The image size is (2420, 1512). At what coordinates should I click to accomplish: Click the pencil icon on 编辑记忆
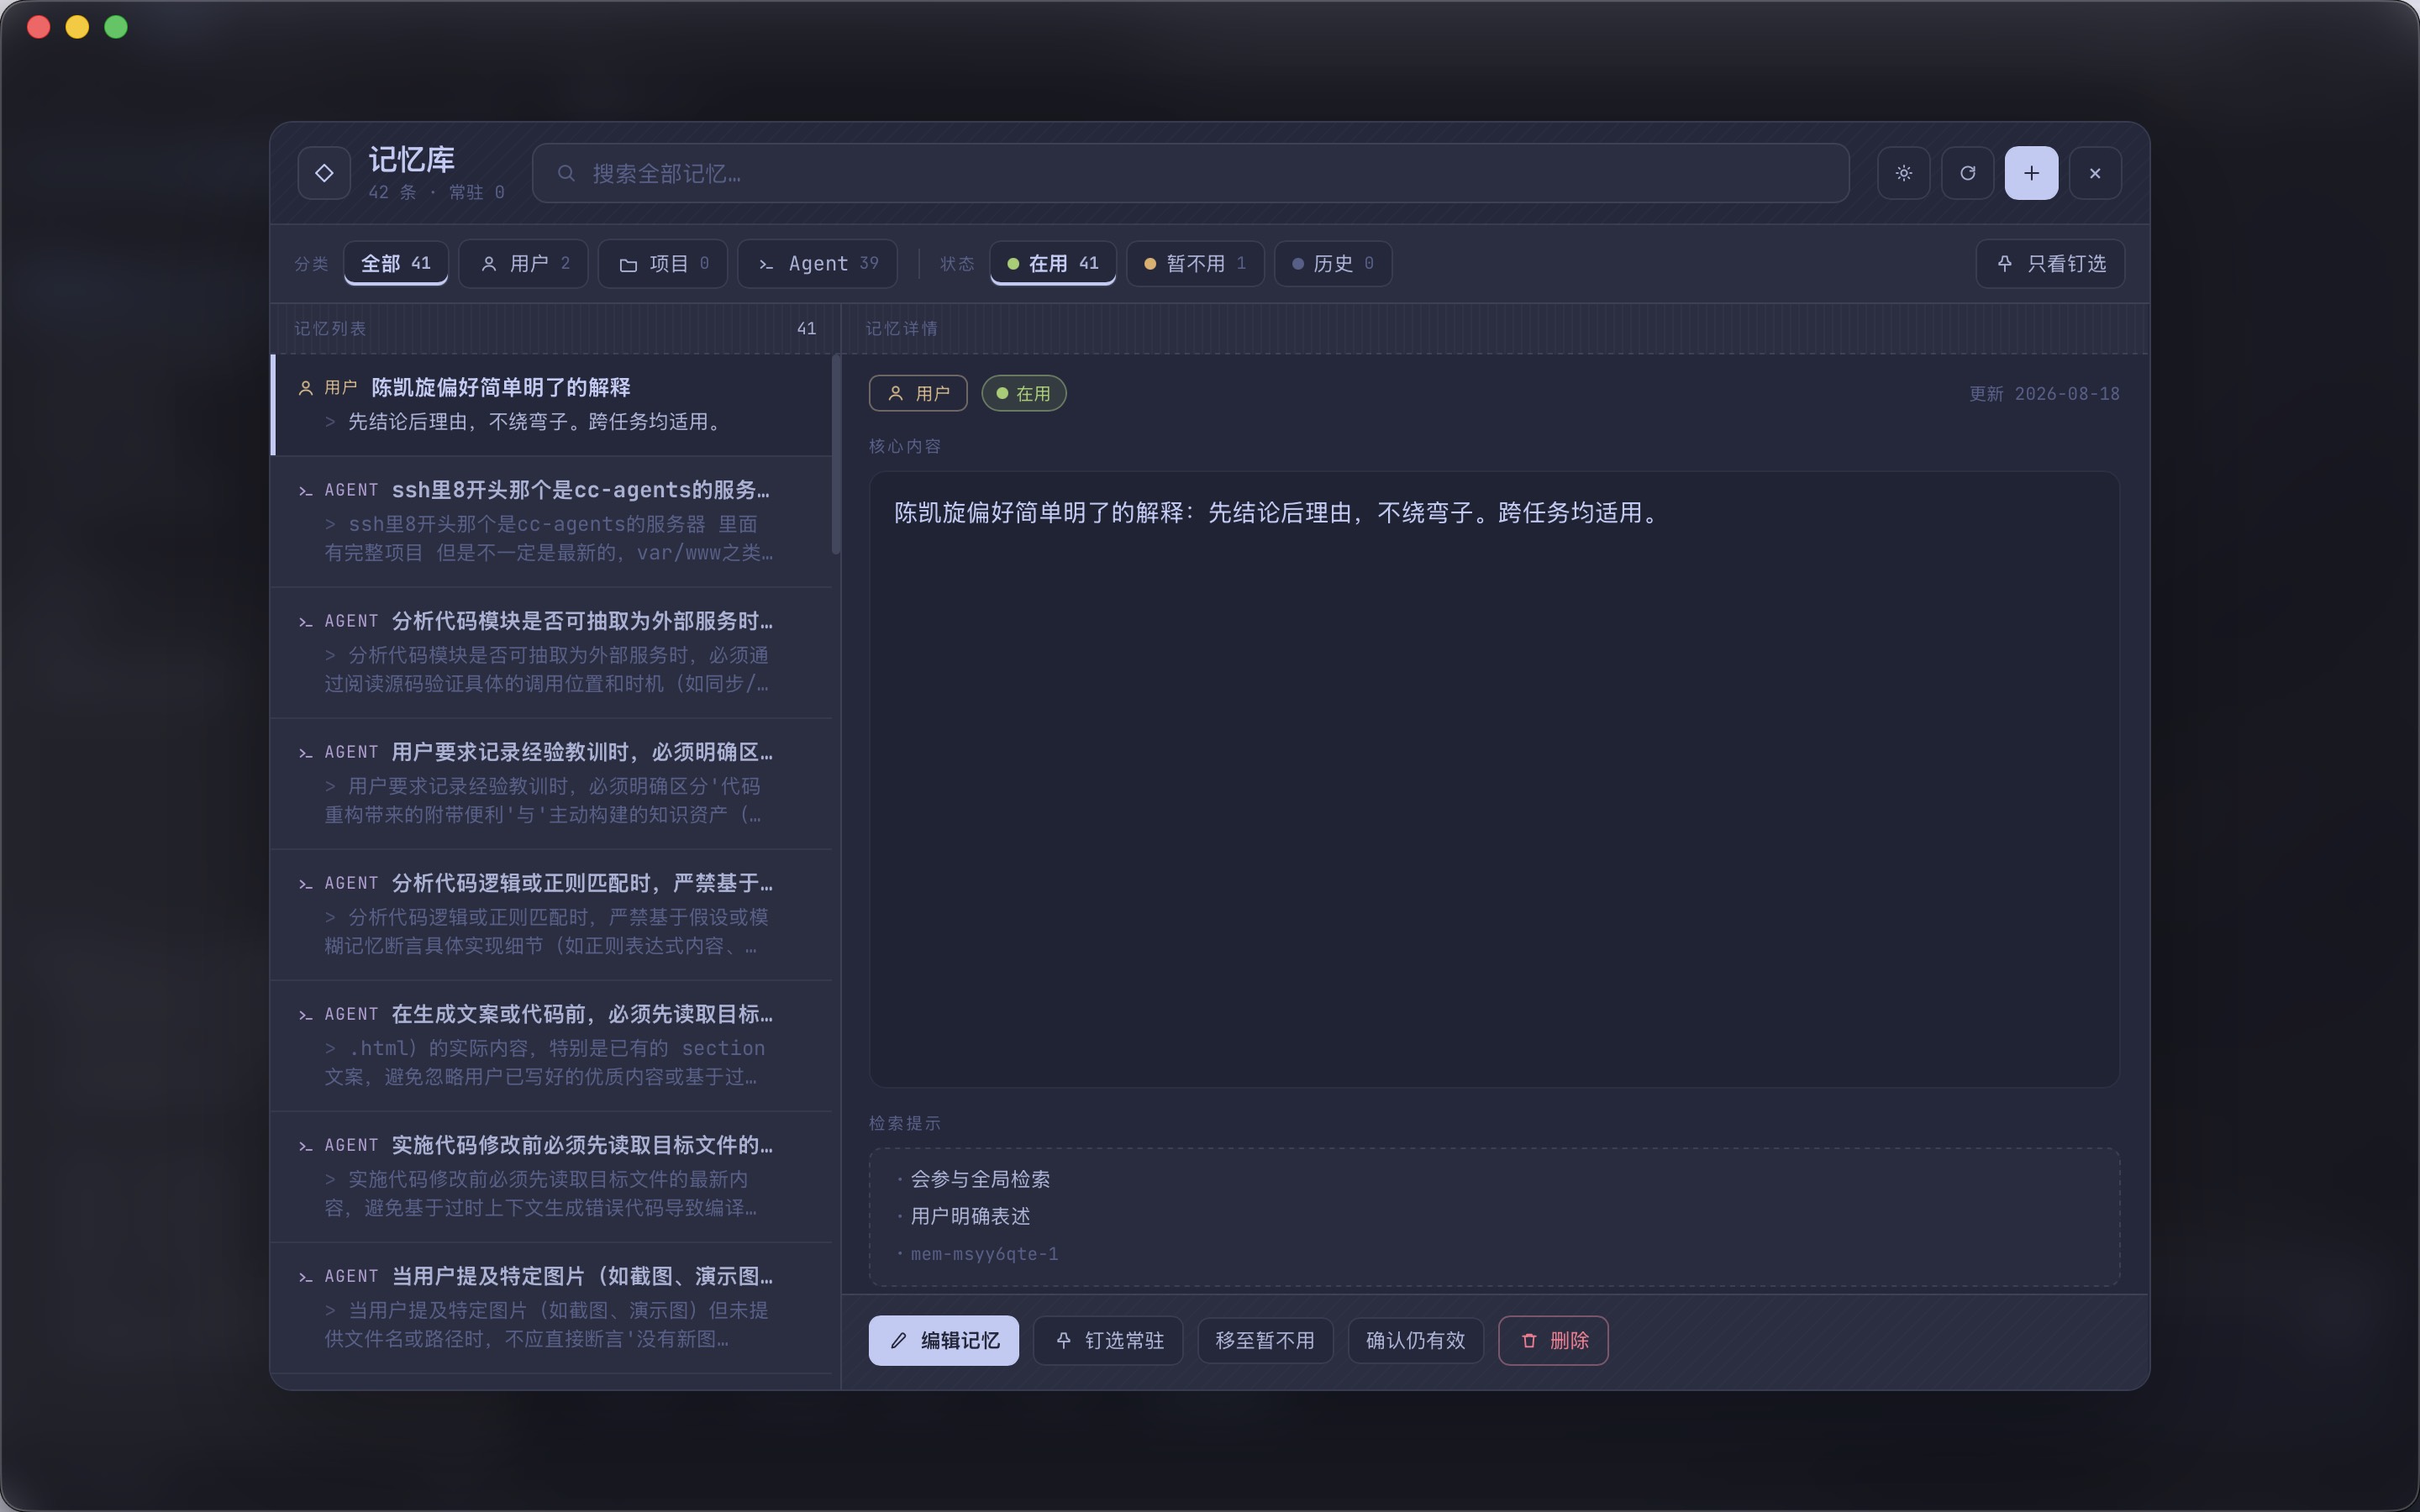pos(898,1341)
